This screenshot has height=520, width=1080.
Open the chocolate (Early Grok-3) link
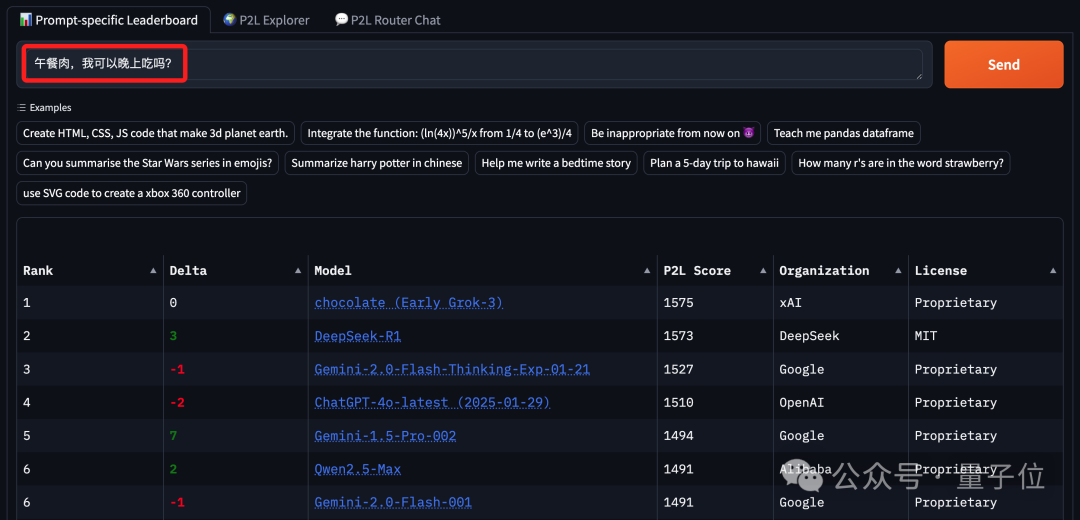click(408, 303)
